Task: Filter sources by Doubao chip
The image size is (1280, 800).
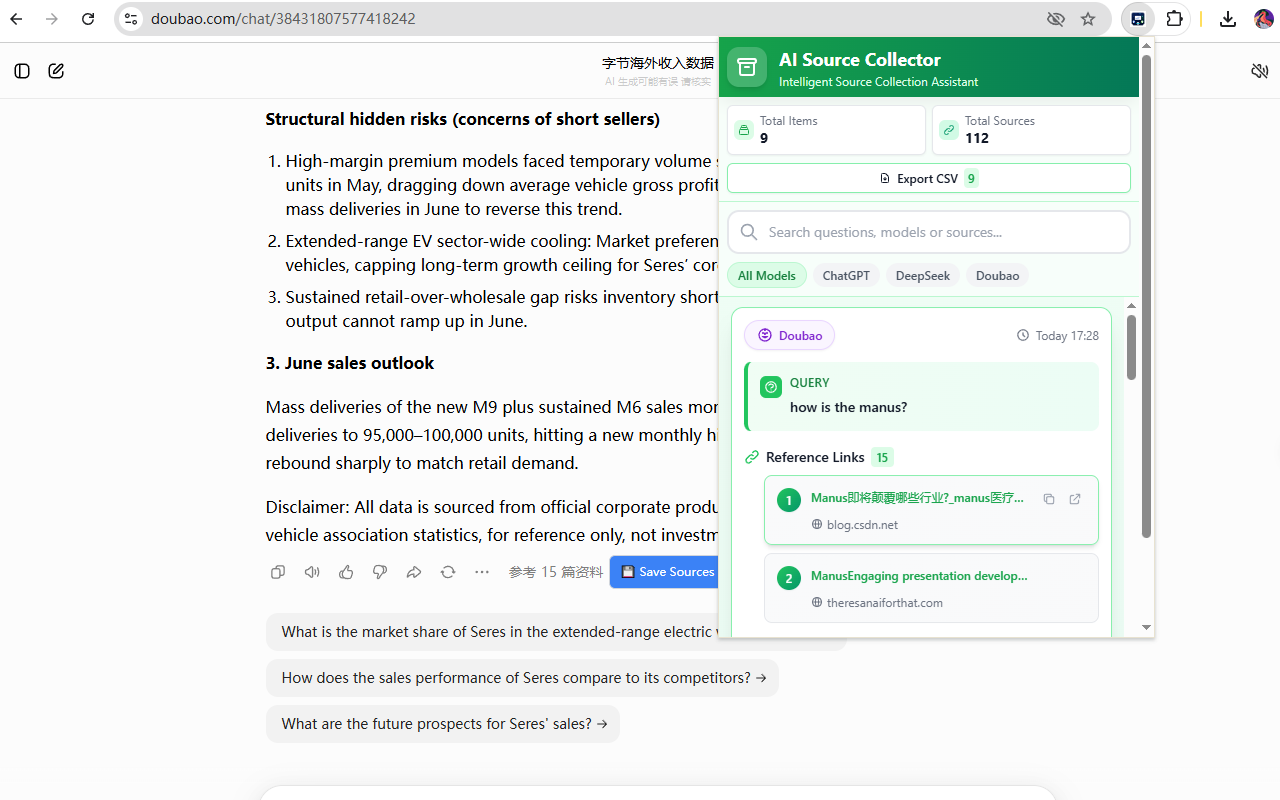Action: [998, 275]
